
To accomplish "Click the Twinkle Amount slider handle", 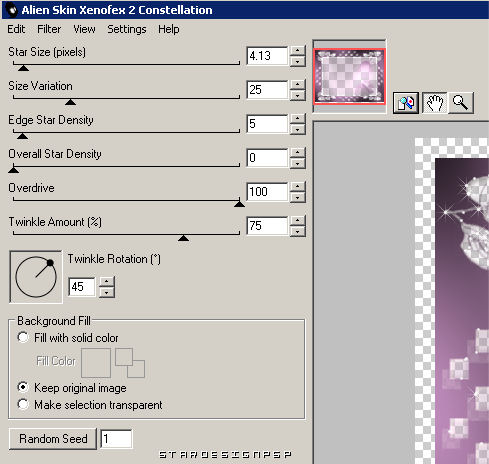I will coord(183,238).
